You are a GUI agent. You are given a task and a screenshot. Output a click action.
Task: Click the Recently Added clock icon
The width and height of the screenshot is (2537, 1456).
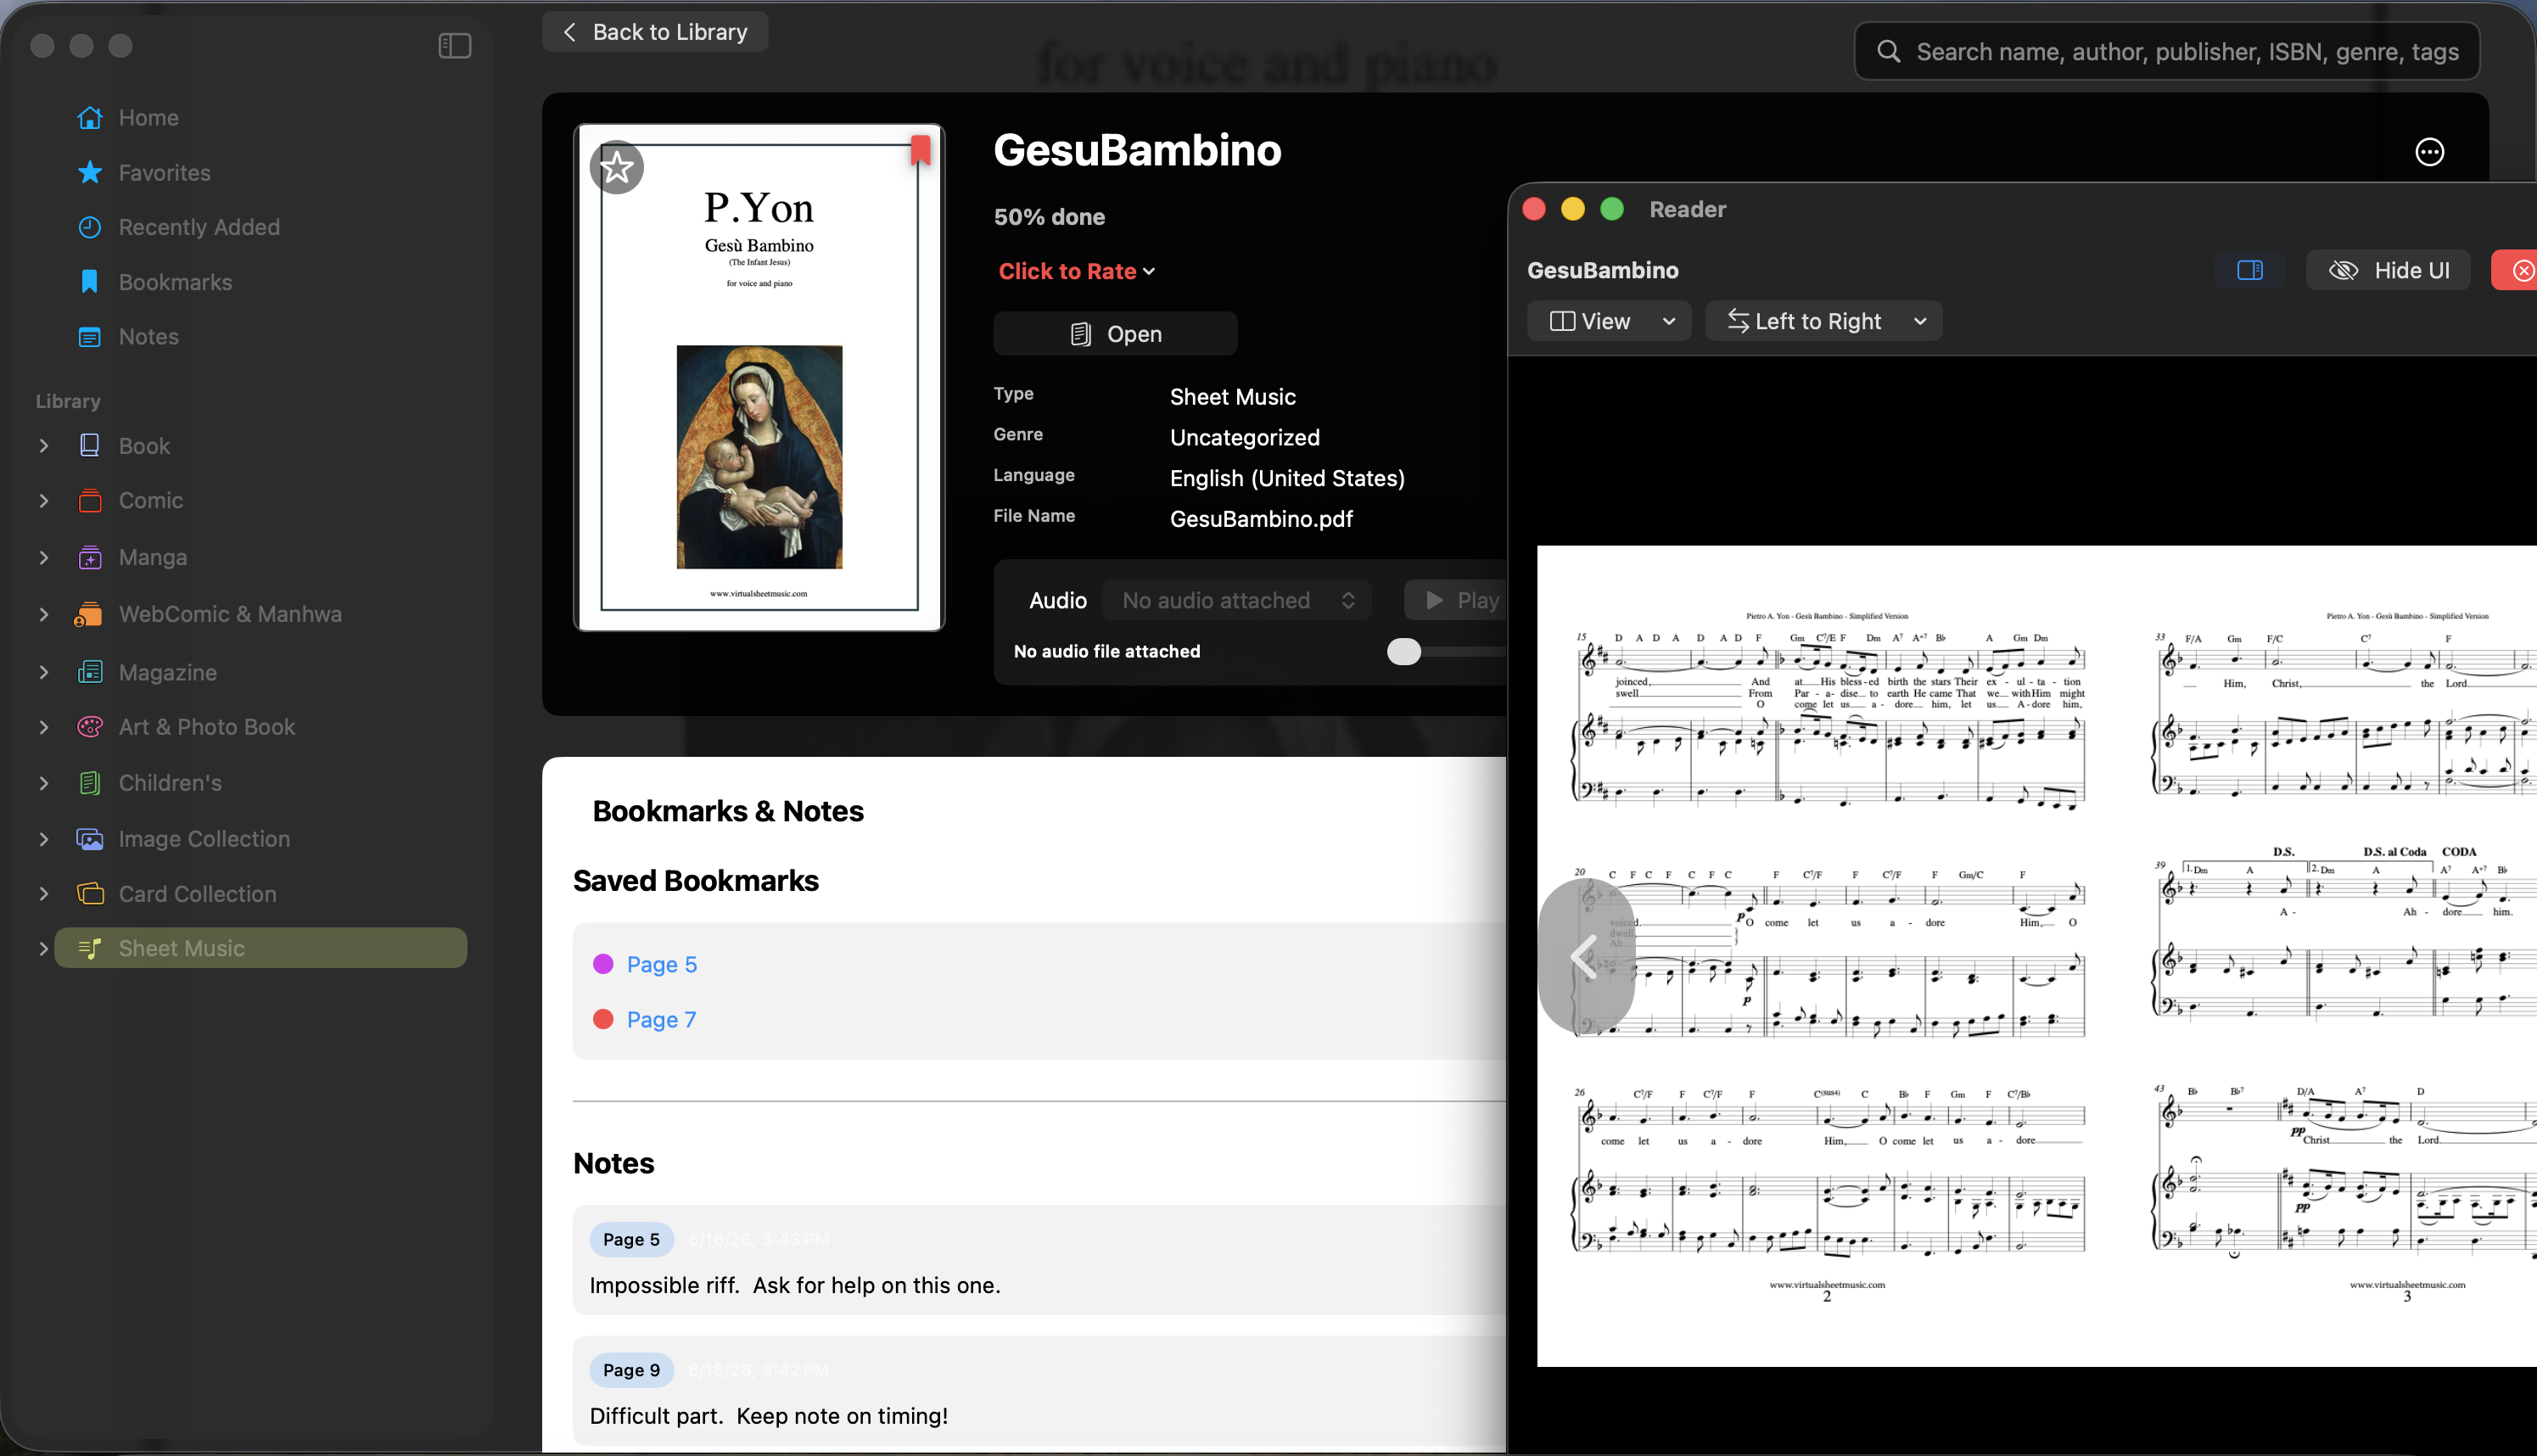[90, 227]
